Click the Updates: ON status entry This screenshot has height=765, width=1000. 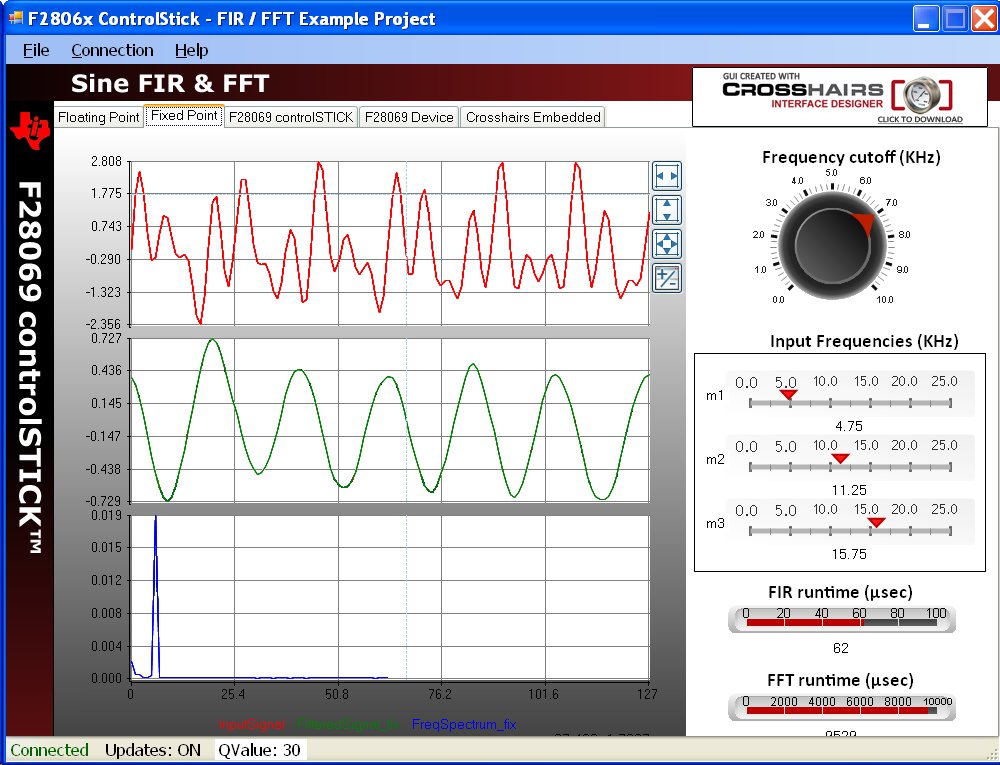tap(152, 750)
